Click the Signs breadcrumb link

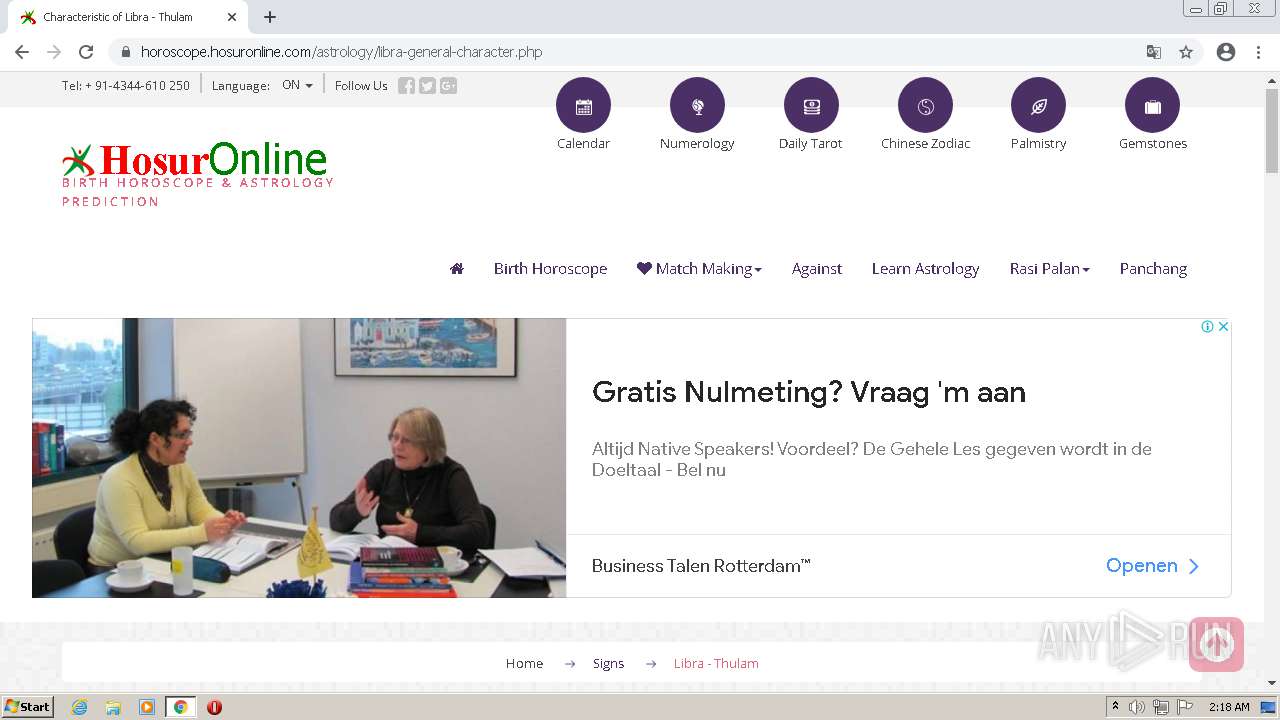coord(608,663)
